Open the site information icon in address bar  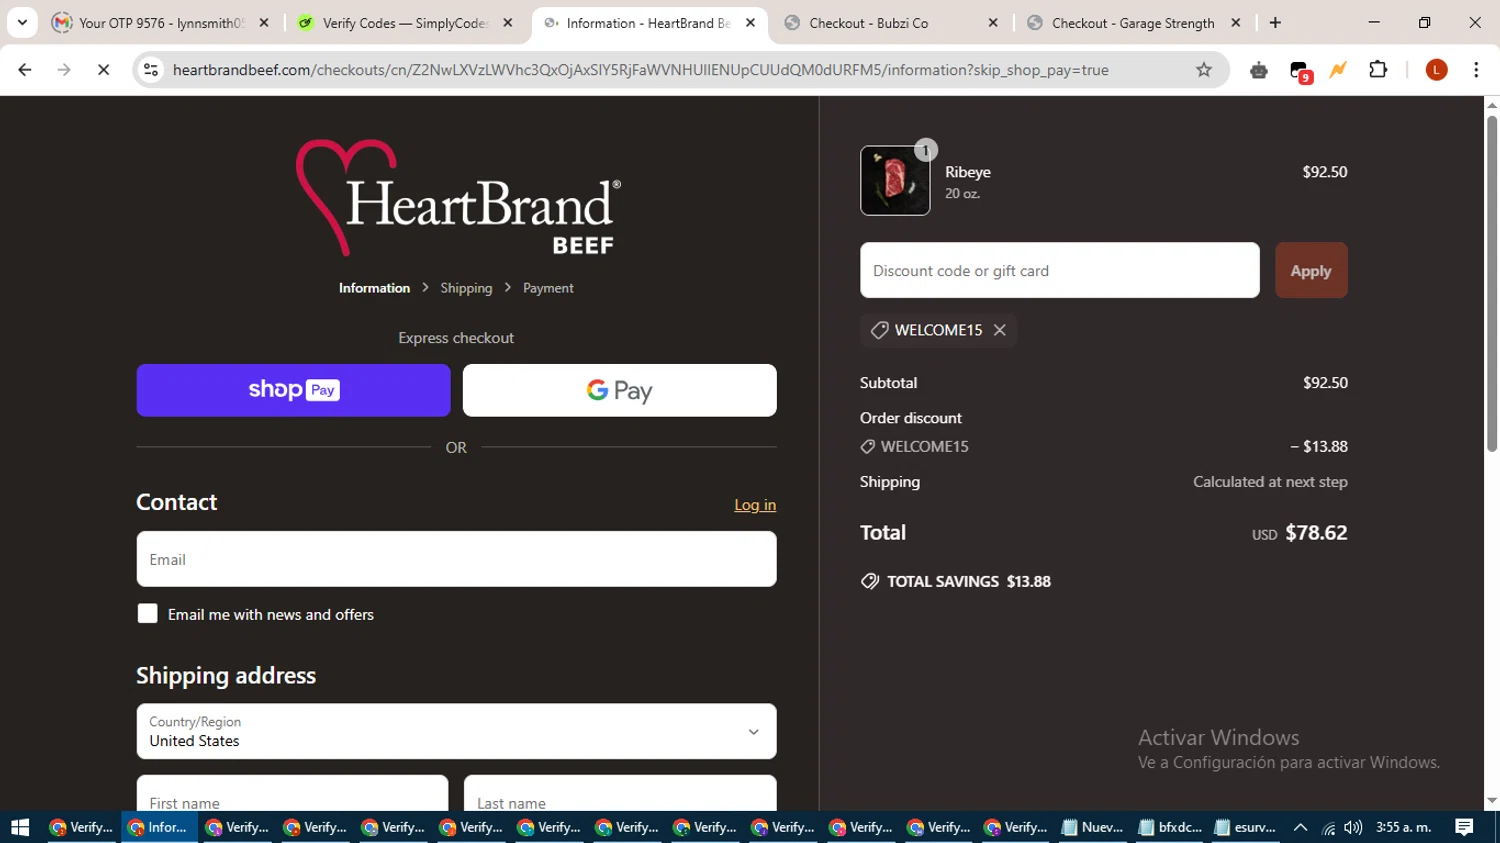[151, 70]
